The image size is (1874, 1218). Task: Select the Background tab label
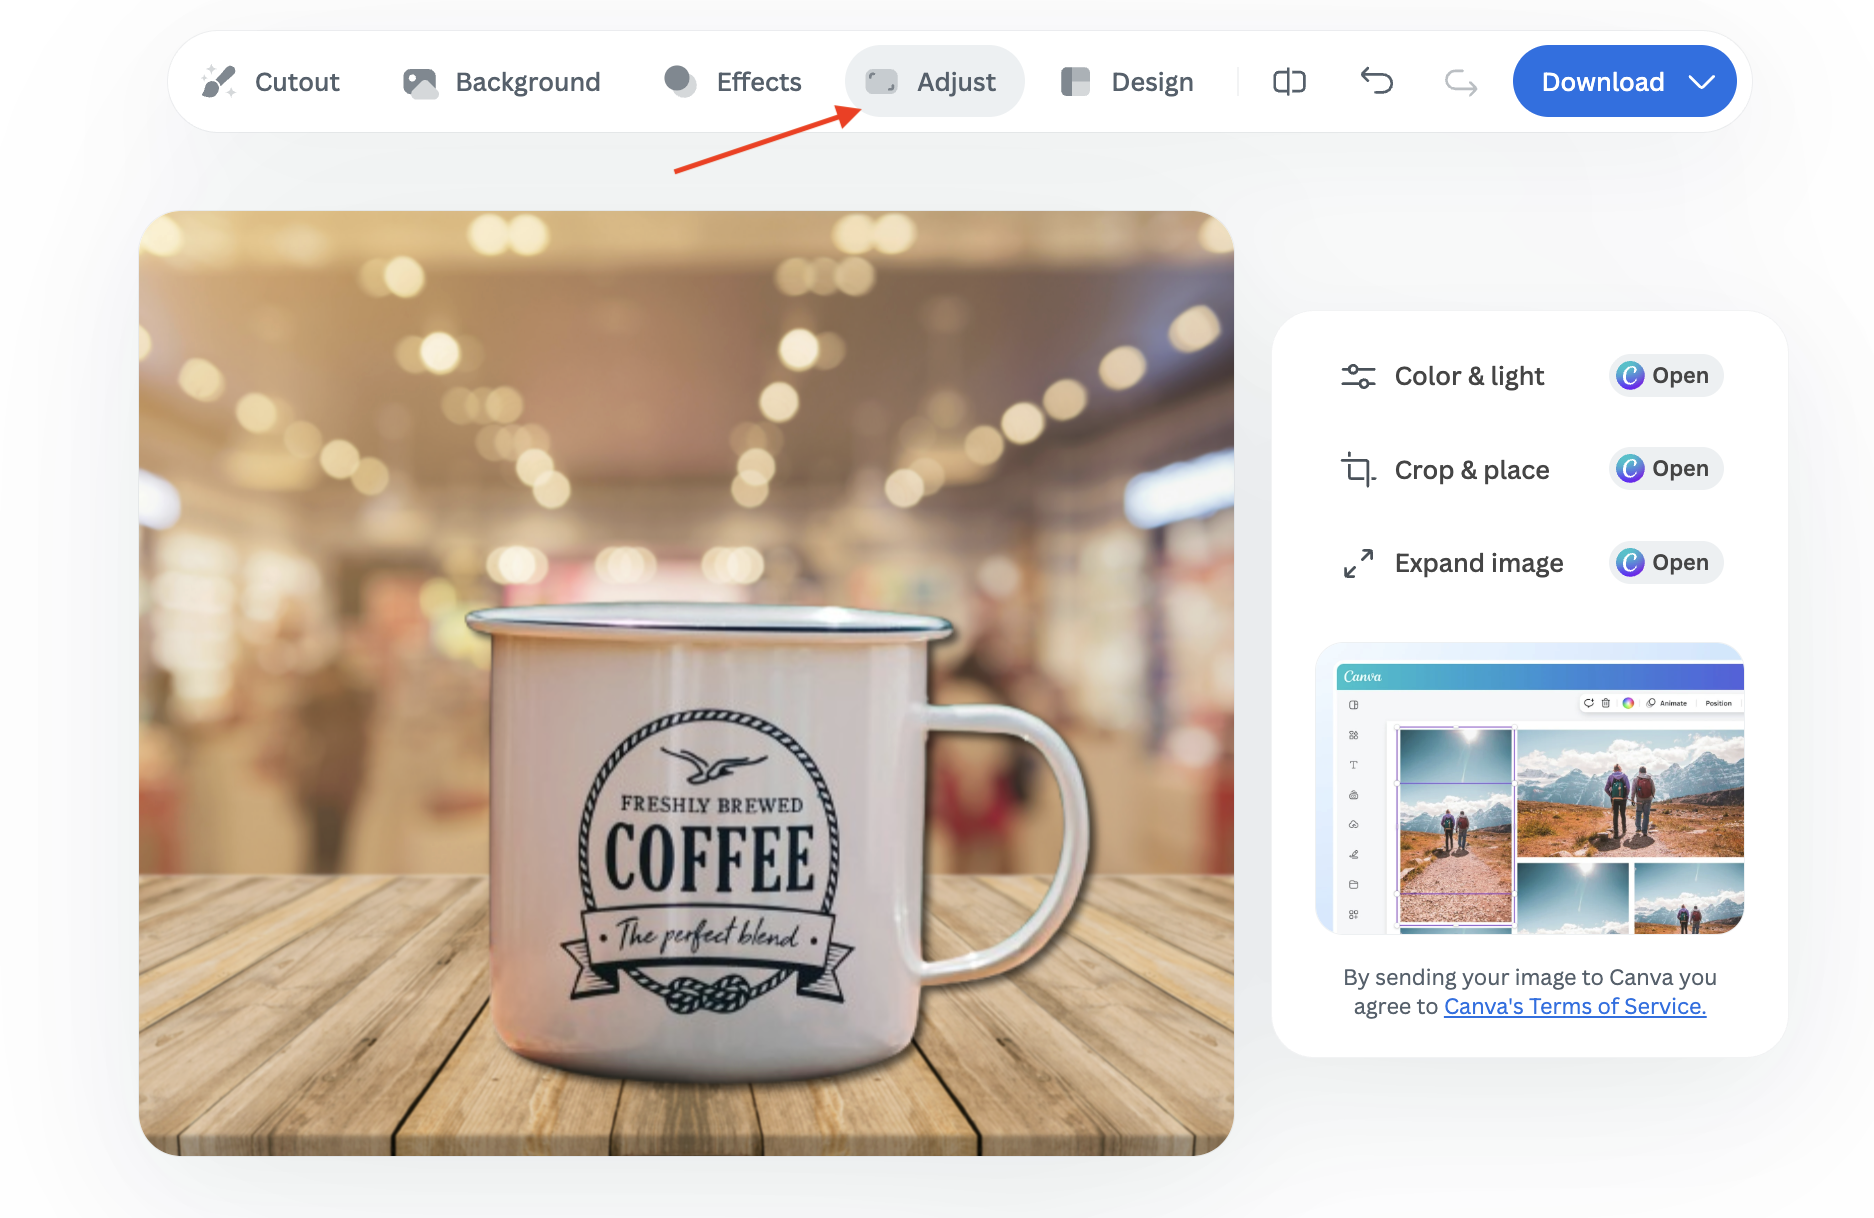(527, 82)
